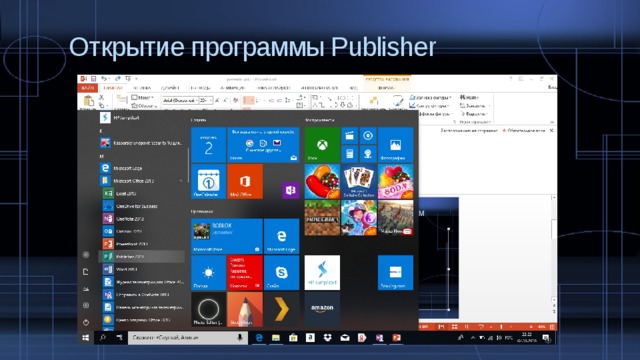Launch Excel 2013 from the app list

click(x=142, y=193)
